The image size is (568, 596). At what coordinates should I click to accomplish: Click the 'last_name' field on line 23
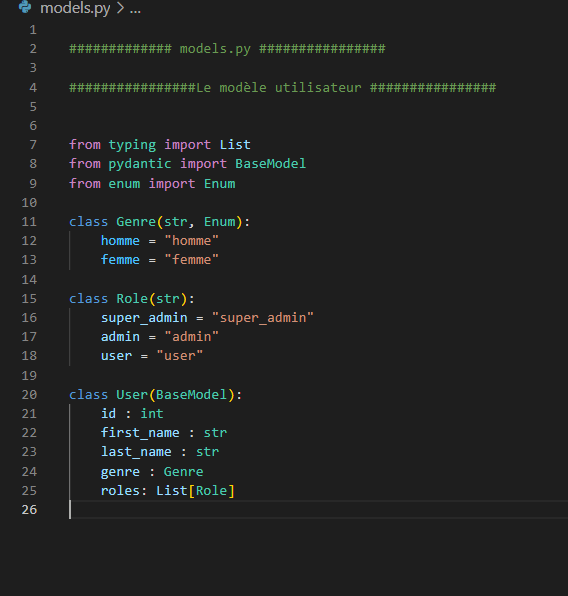coord(136,452)
